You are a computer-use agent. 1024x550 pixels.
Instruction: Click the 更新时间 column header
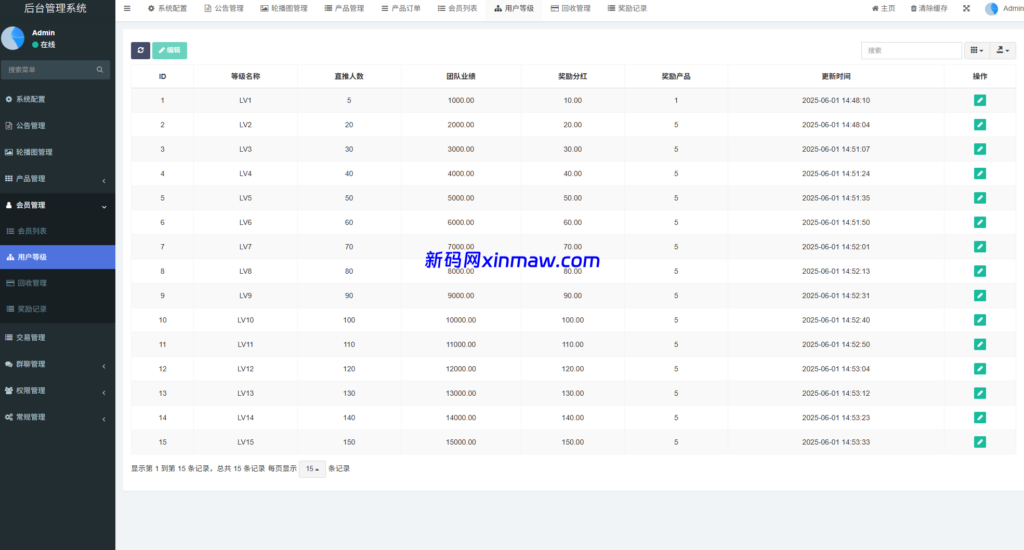[x=836, y=76]
